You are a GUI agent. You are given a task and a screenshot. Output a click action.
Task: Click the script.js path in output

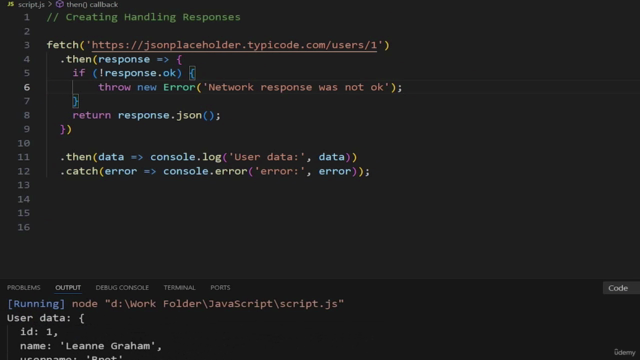[224, 304]
